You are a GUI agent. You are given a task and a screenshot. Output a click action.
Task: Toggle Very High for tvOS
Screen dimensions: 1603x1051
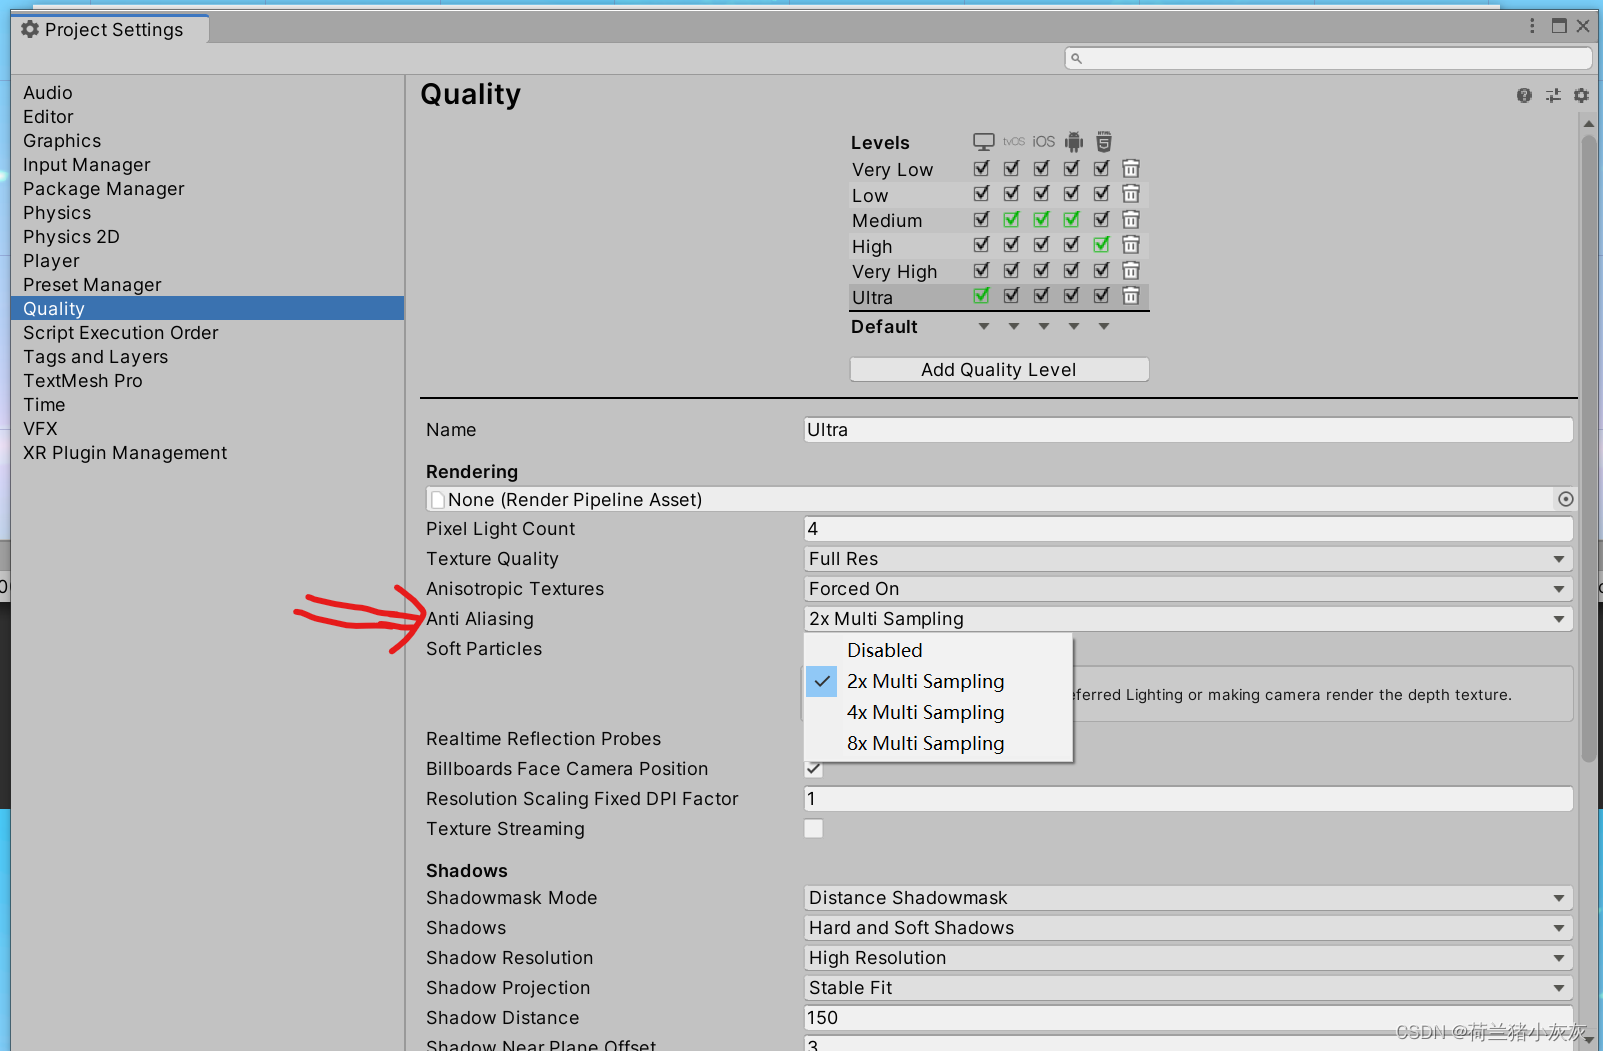(x=1011, y=270)
